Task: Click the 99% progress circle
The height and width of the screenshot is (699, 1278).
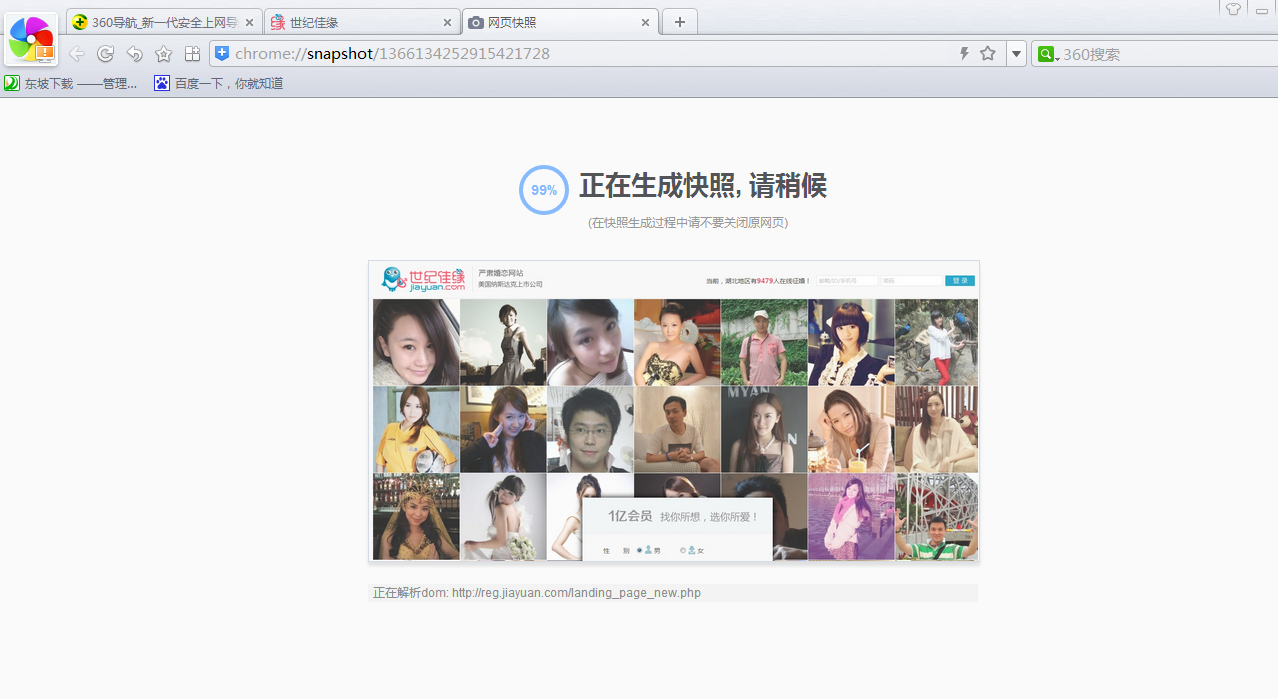Action: (x=544, y=190)
